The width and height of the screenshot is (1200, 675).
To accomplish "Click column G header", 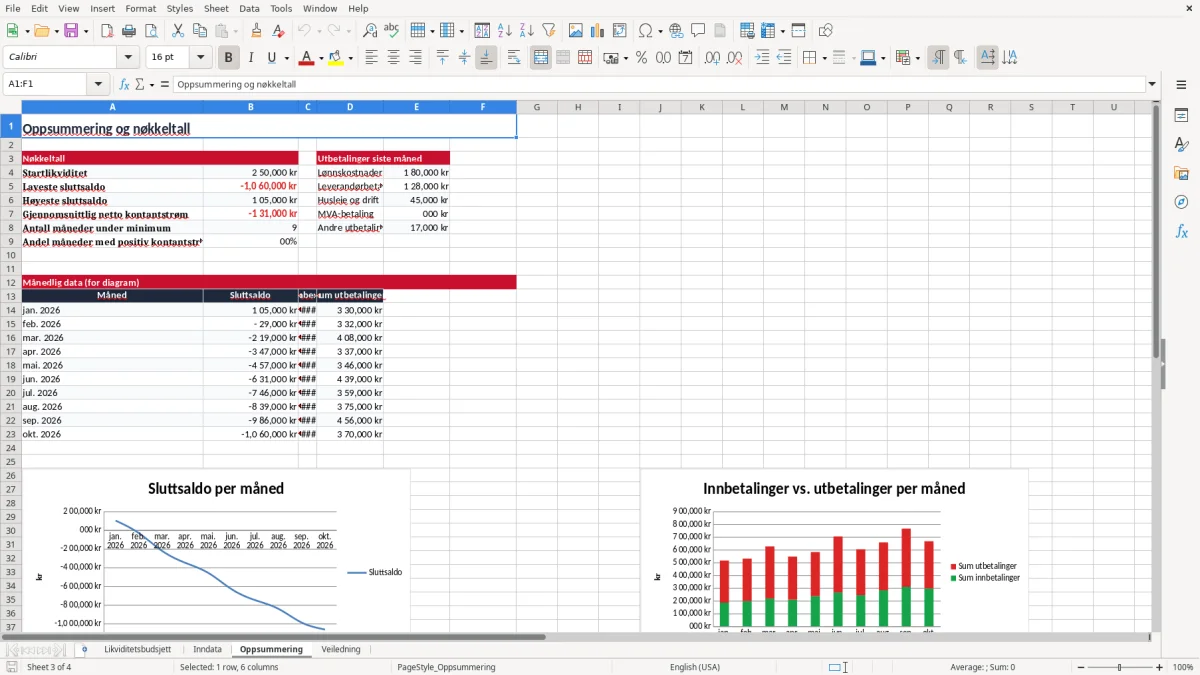I will click(537, 107).
